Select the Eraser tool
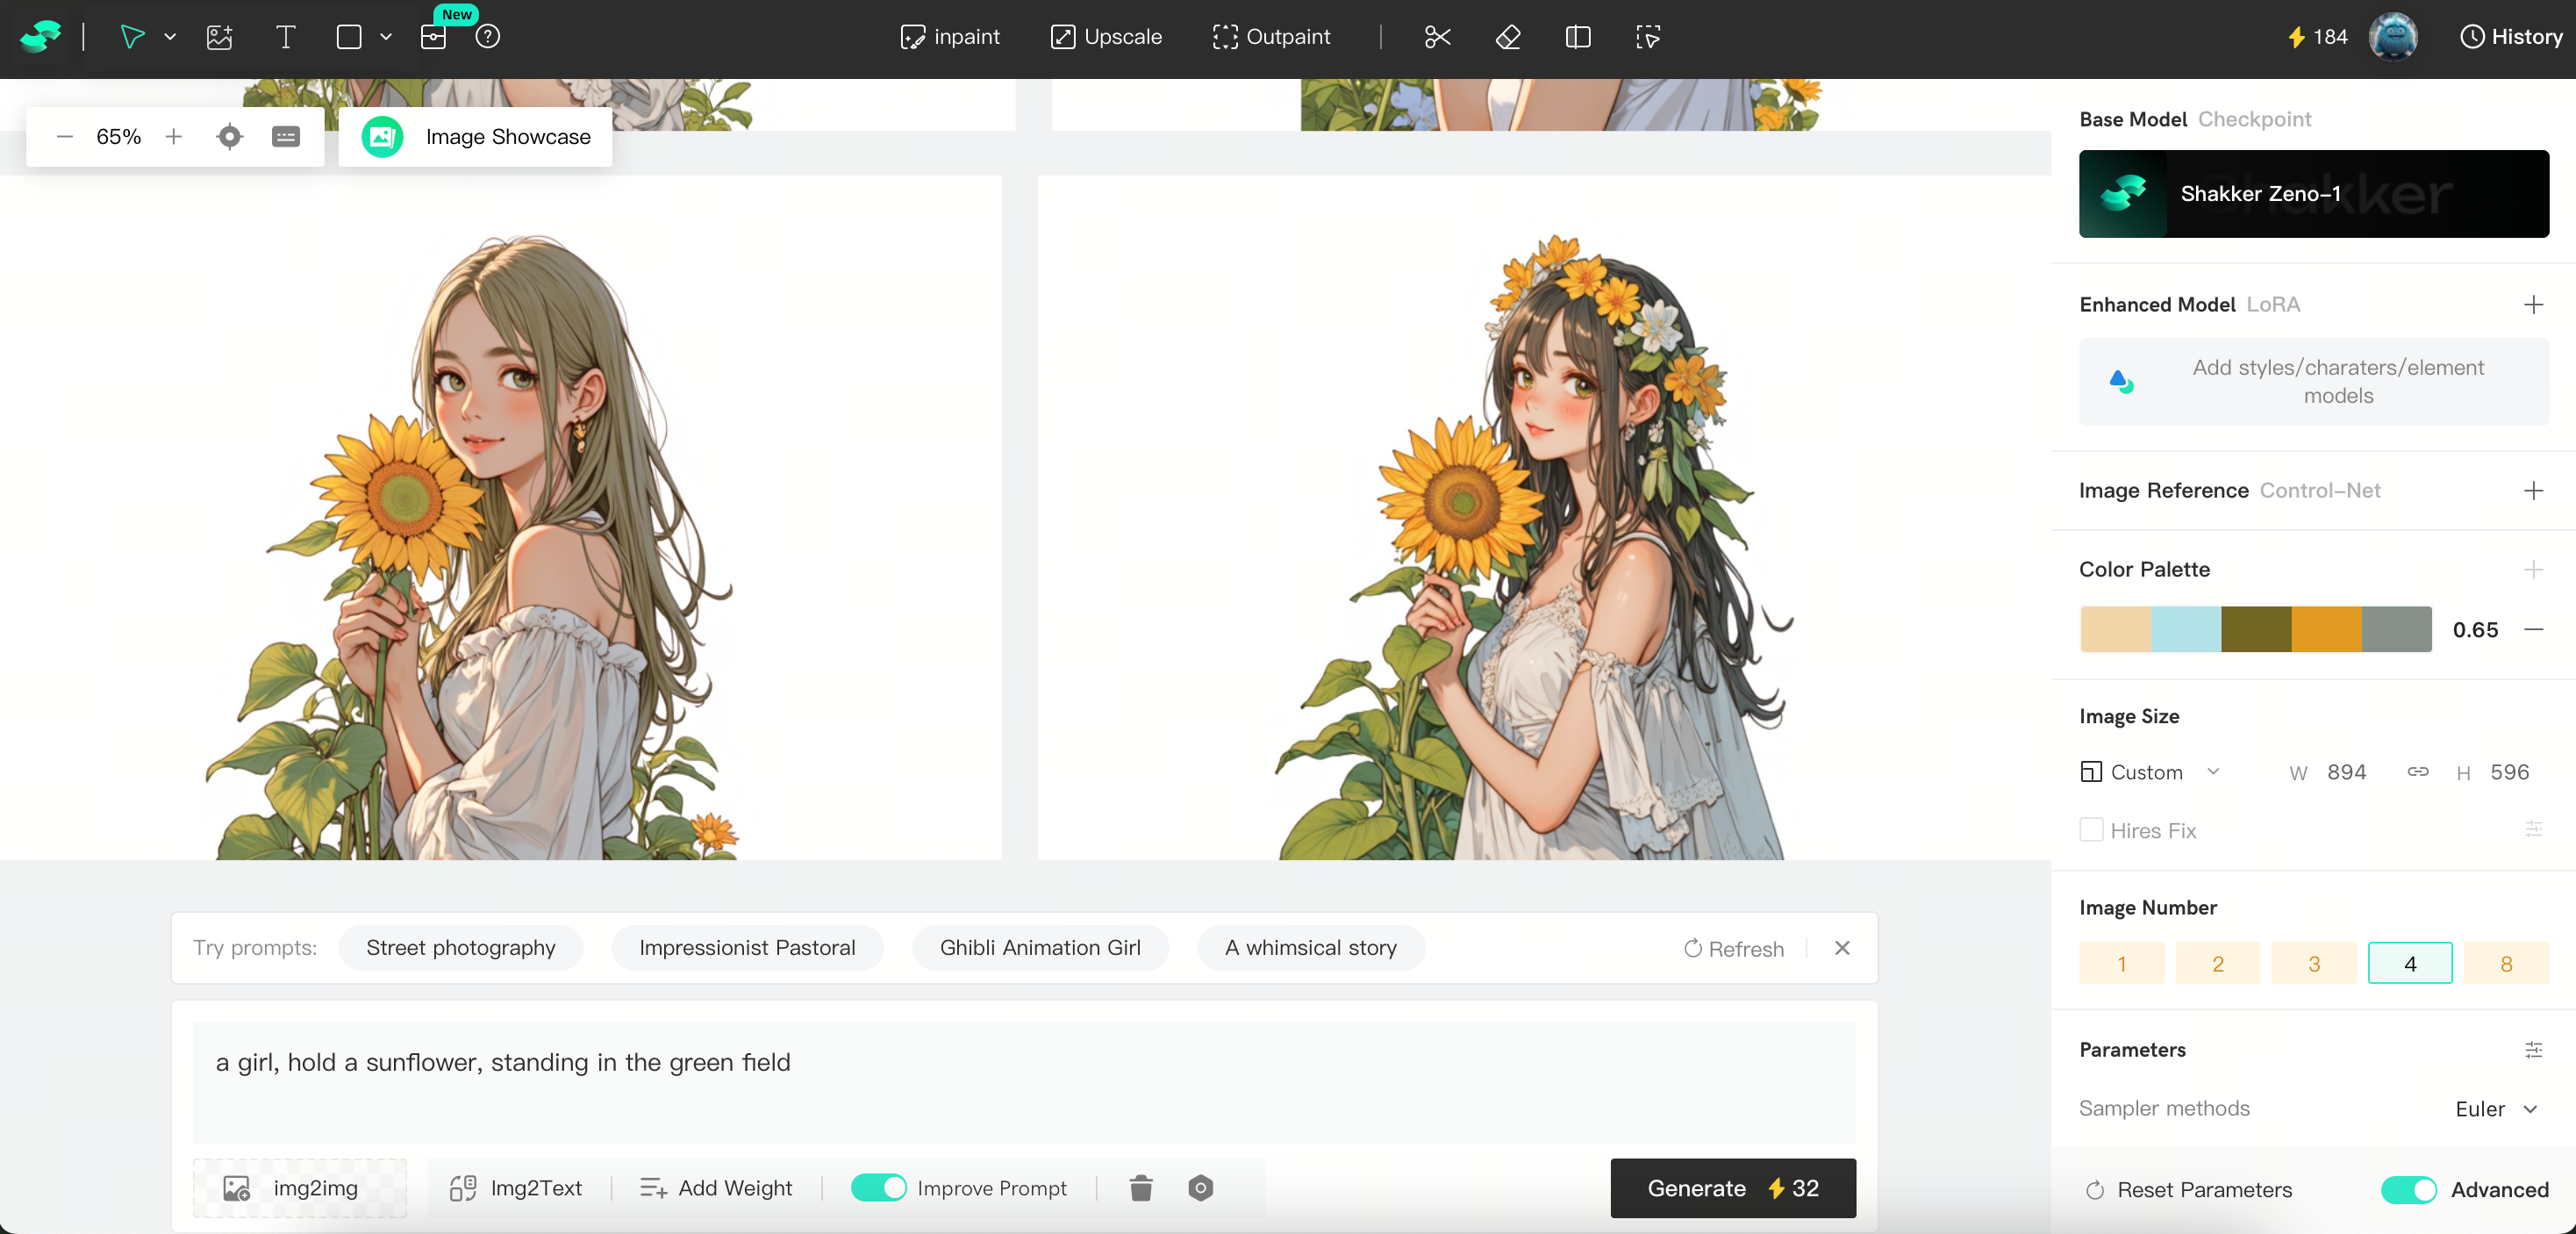Image resolution: width=2576 pixels, height=1234 pixels. point(1507,37)
